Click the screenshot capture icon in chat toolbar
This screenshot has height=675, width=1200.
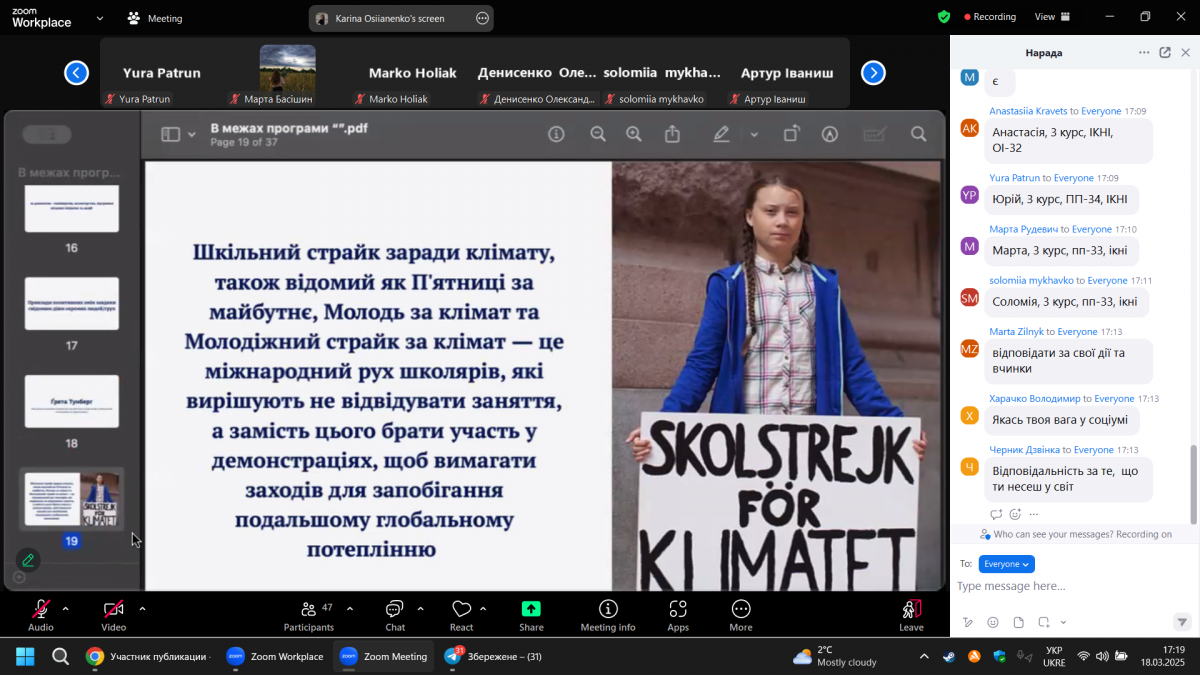tap(1042, 621)
